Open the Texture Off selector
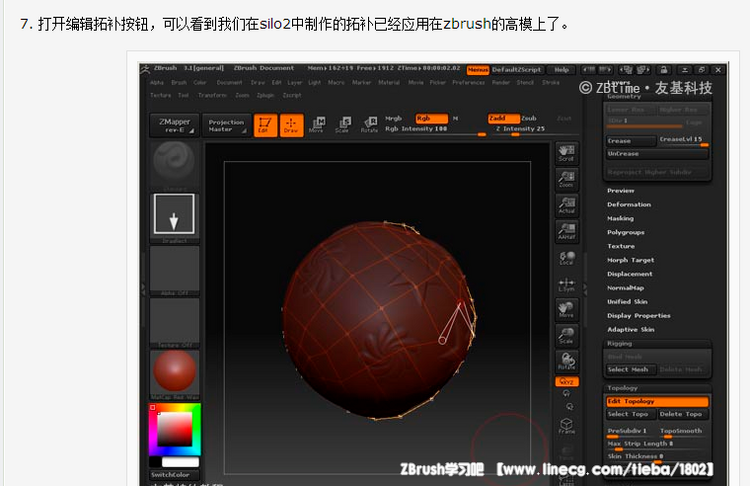The image size is (750, 486). (x=175, y=322)
